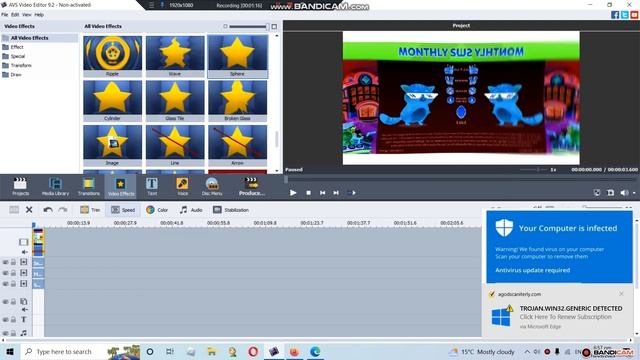Screen dimensions: 640x360
Task: Open the Media Library section
Action: 55,187
